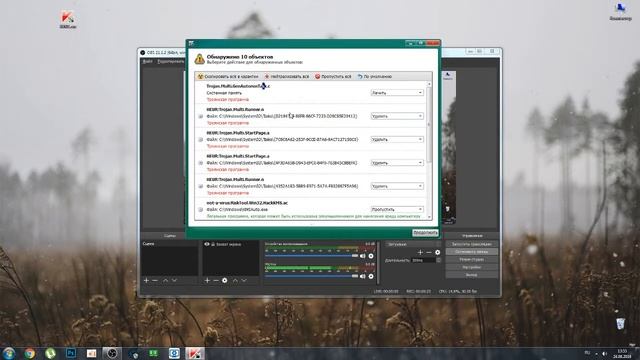Switch to OBS Studio taskbar icon
640x360 pixels.
click(x=112, y=353)
